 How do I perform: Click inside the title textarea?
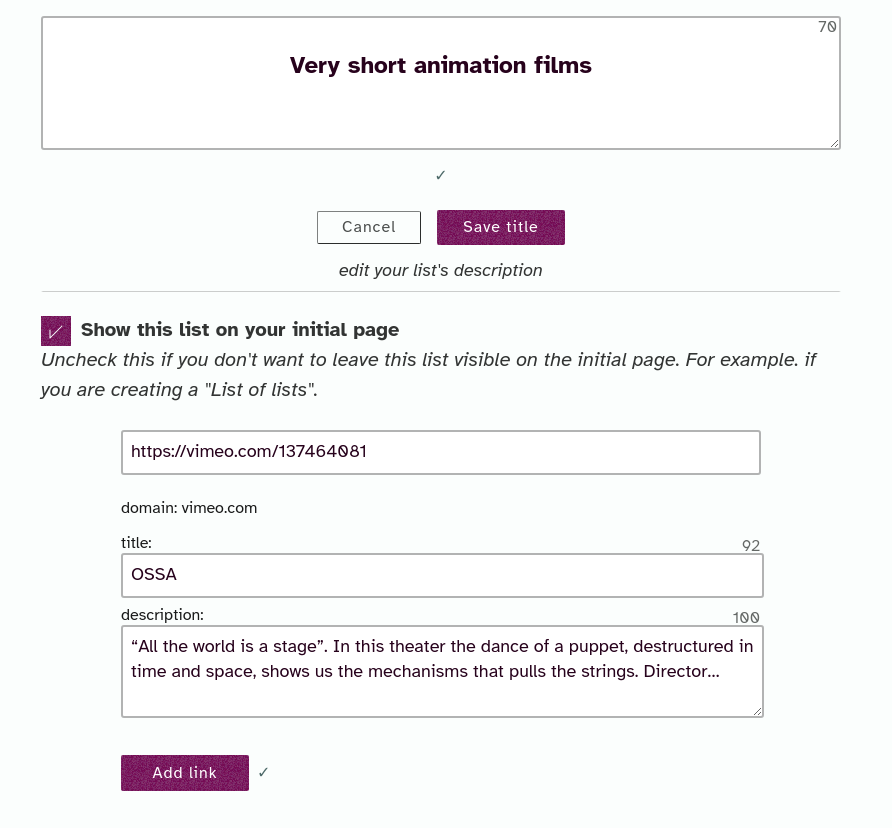(x=440, y=82)
